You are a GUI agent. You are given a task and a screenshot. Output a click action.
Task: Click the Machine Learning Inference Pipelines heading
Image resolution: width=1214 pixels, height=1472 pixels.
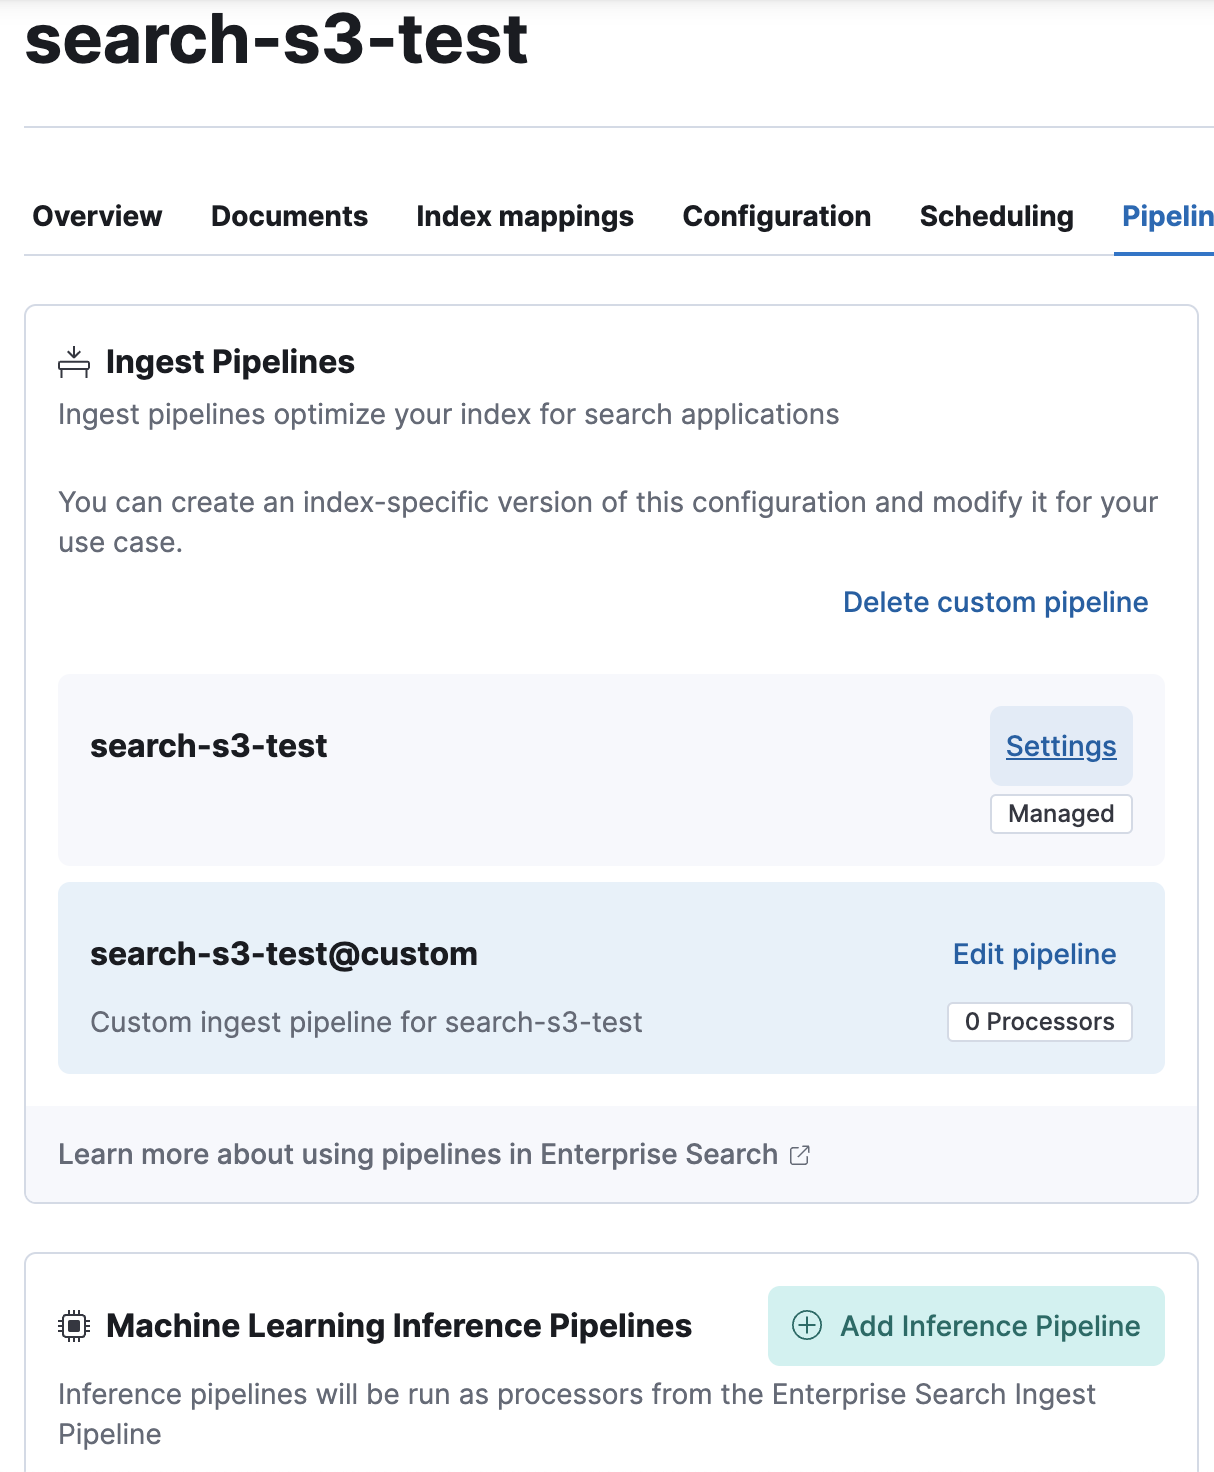(x=399, y=1326)
